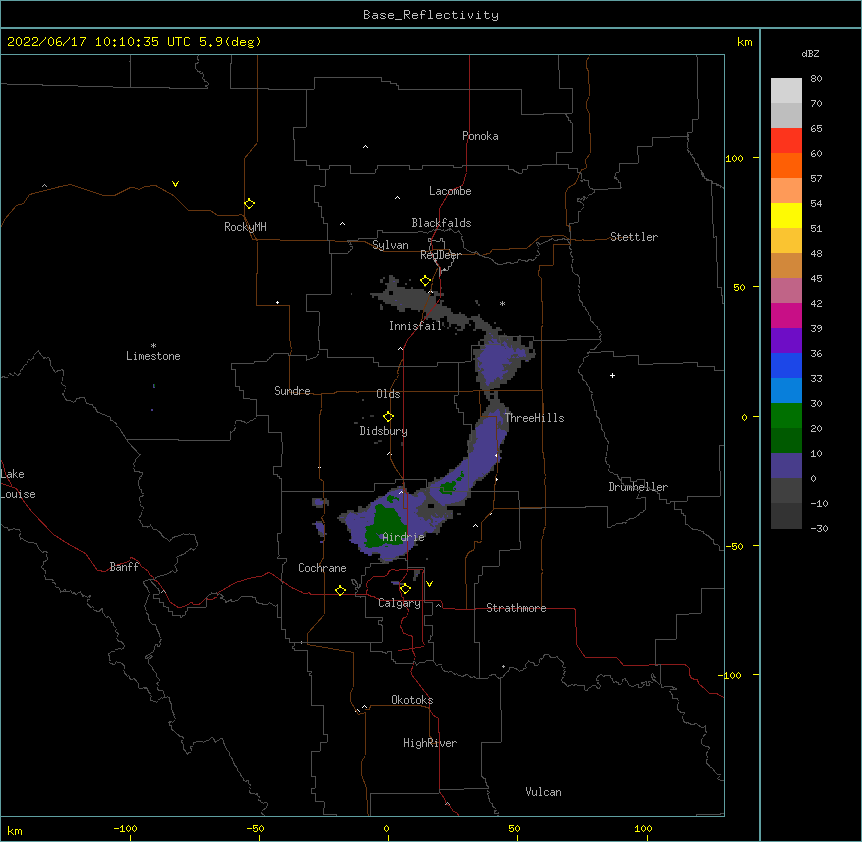Viewport: 862px width, 842px height.
Task: Click the Stettler city label
Action: (634, 237)
